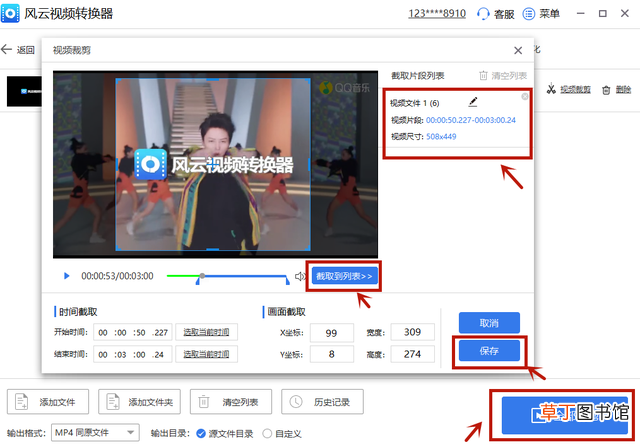
Task: Click the account number 123****8910
Action: pyautogui.click(x=437, y=13)
